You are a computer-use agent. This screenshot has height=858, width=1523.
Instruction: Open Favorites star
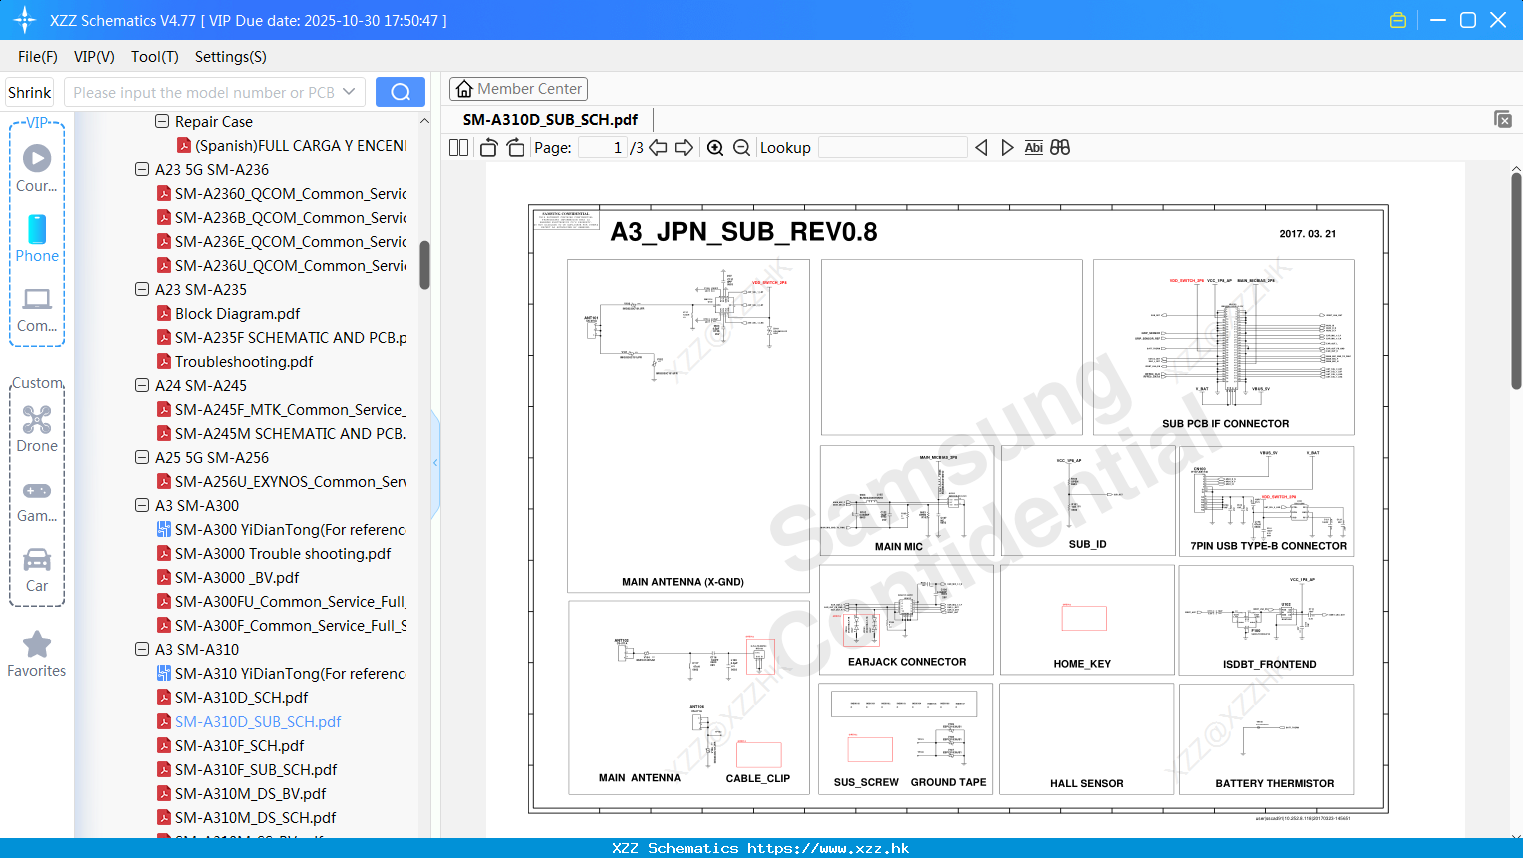[37, 655]
